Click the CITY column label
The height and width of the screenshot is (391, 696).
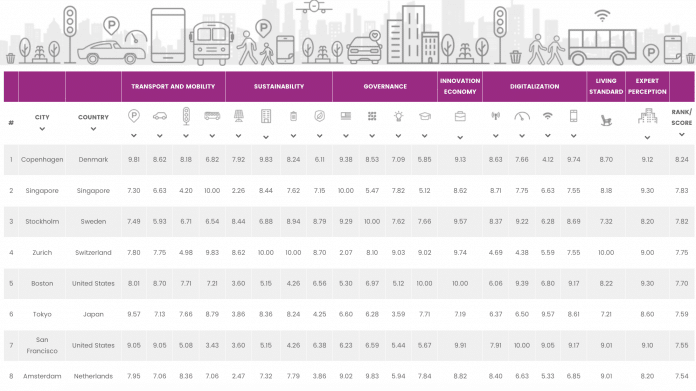click(x=42, y=117)
